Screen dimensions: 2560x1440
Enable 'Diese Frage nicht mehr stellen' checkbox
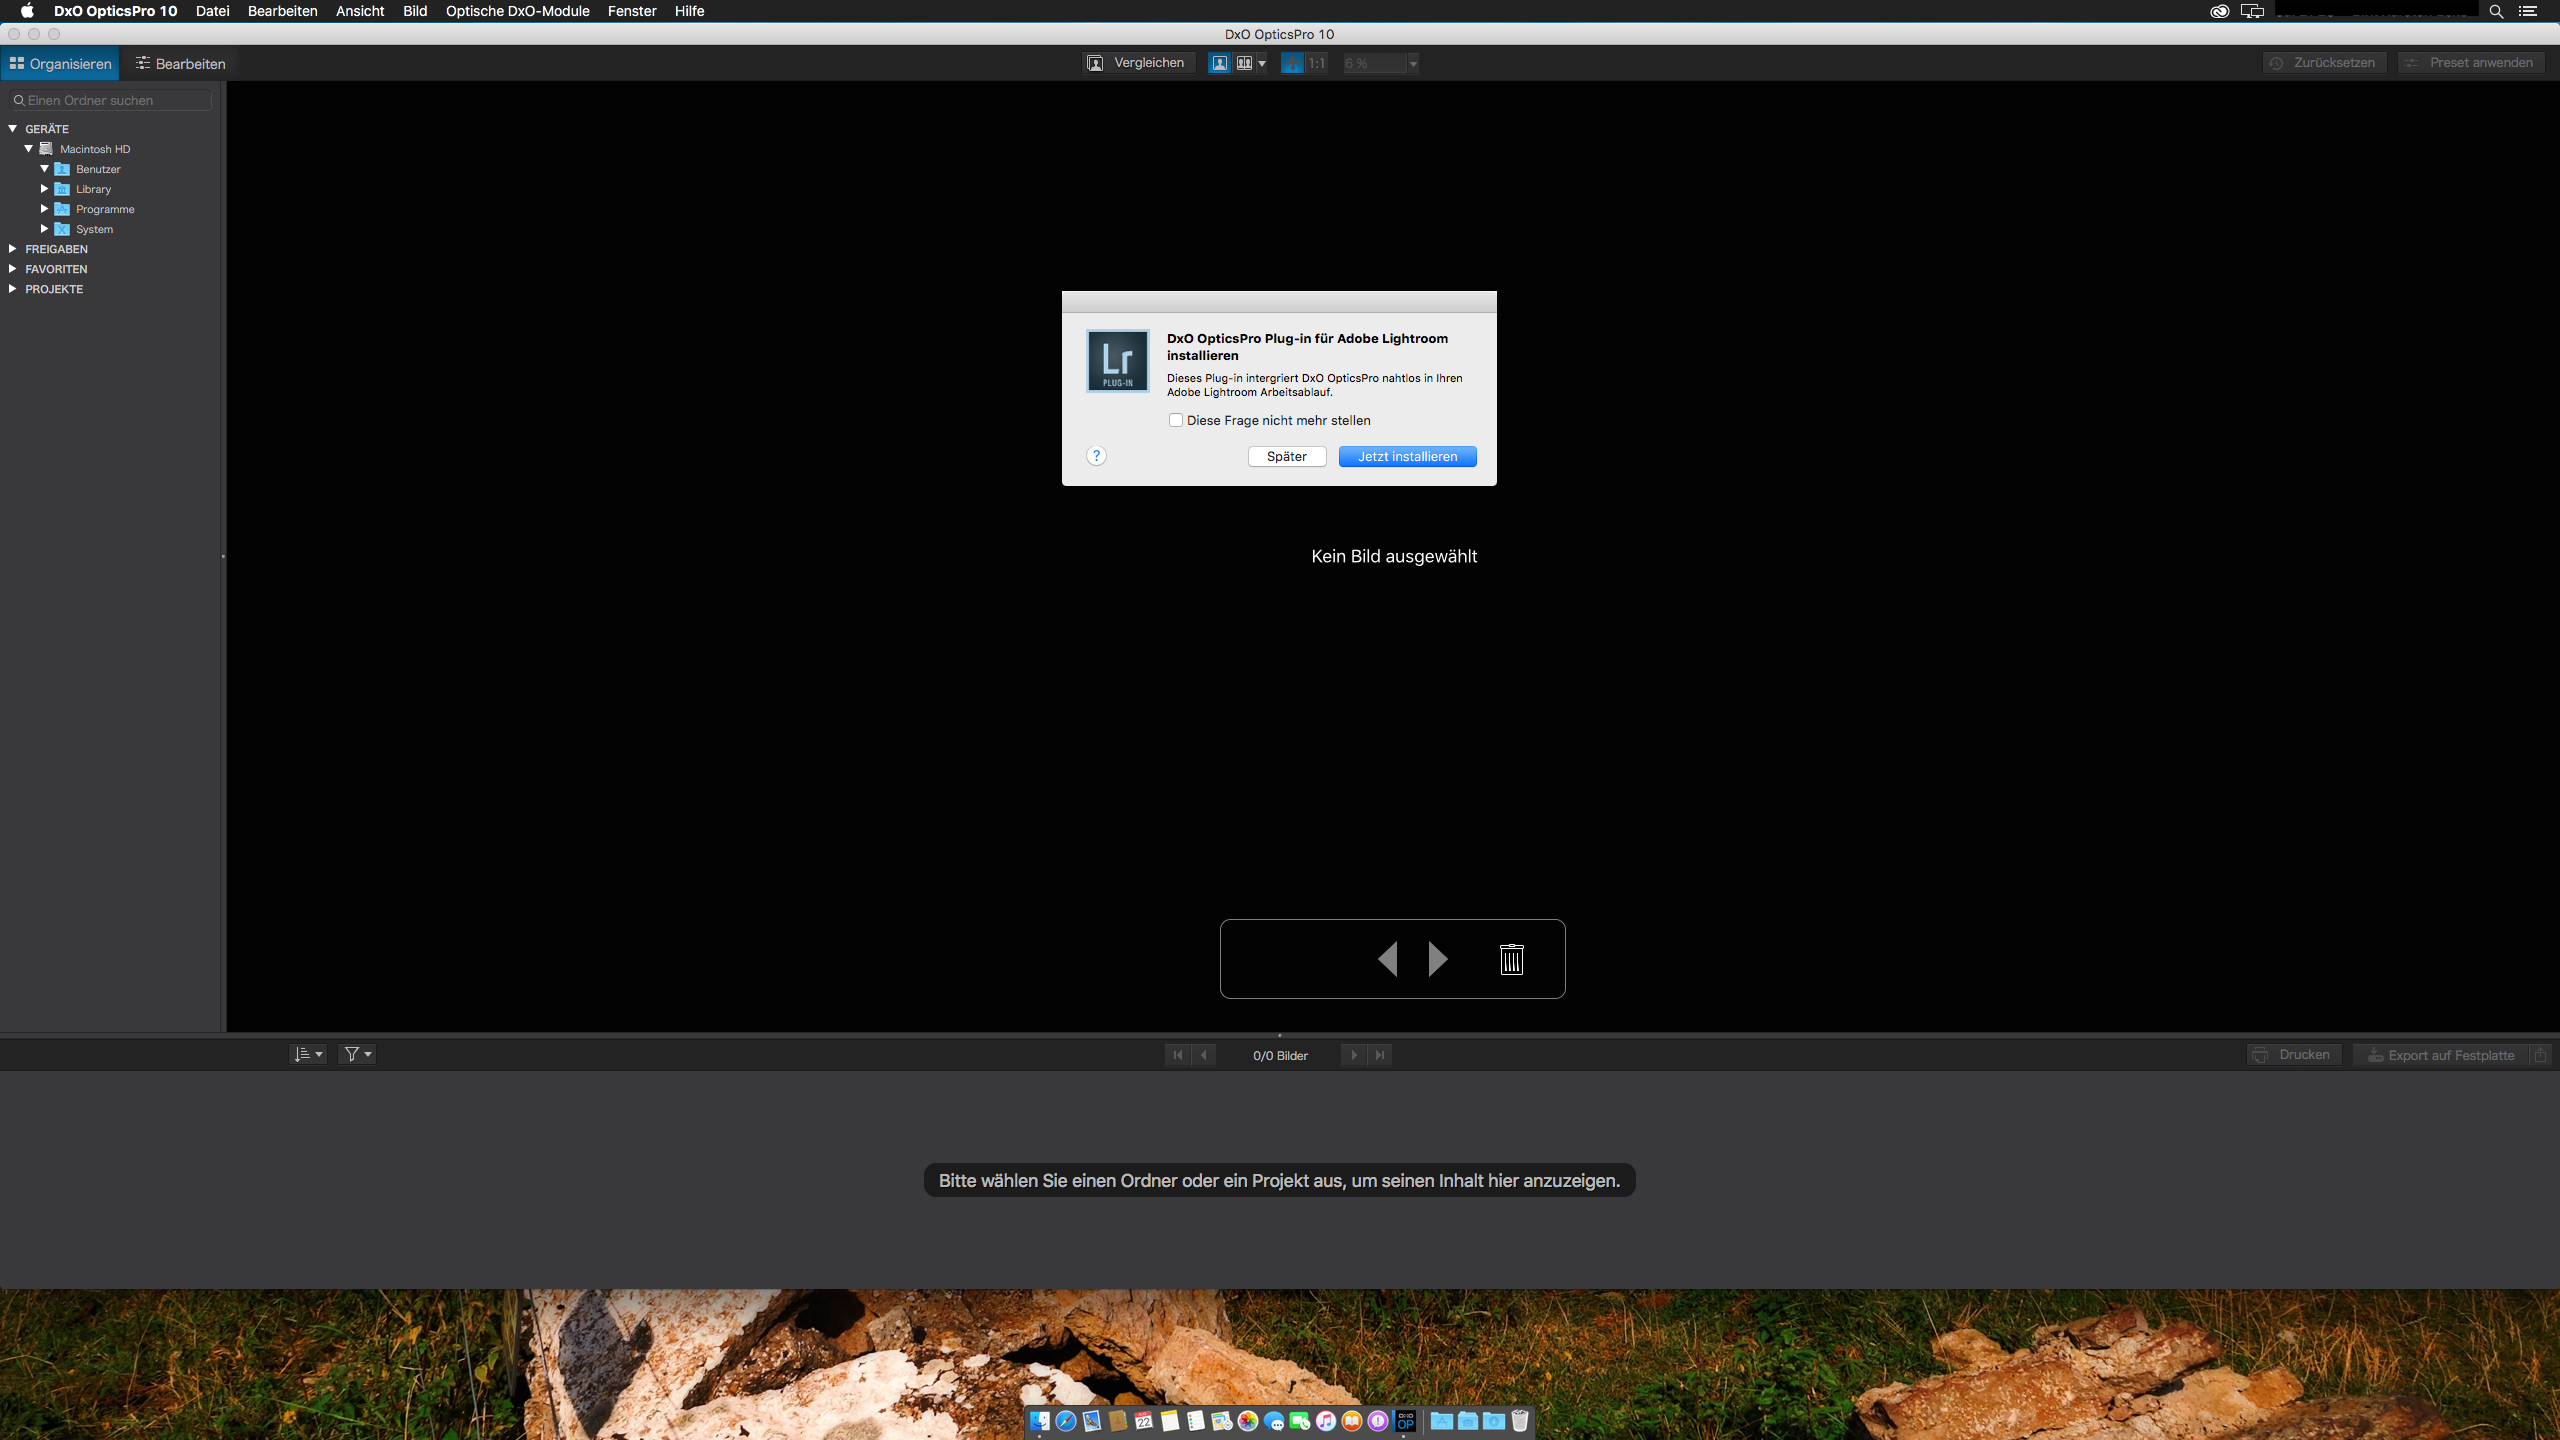click(1176, 420)
